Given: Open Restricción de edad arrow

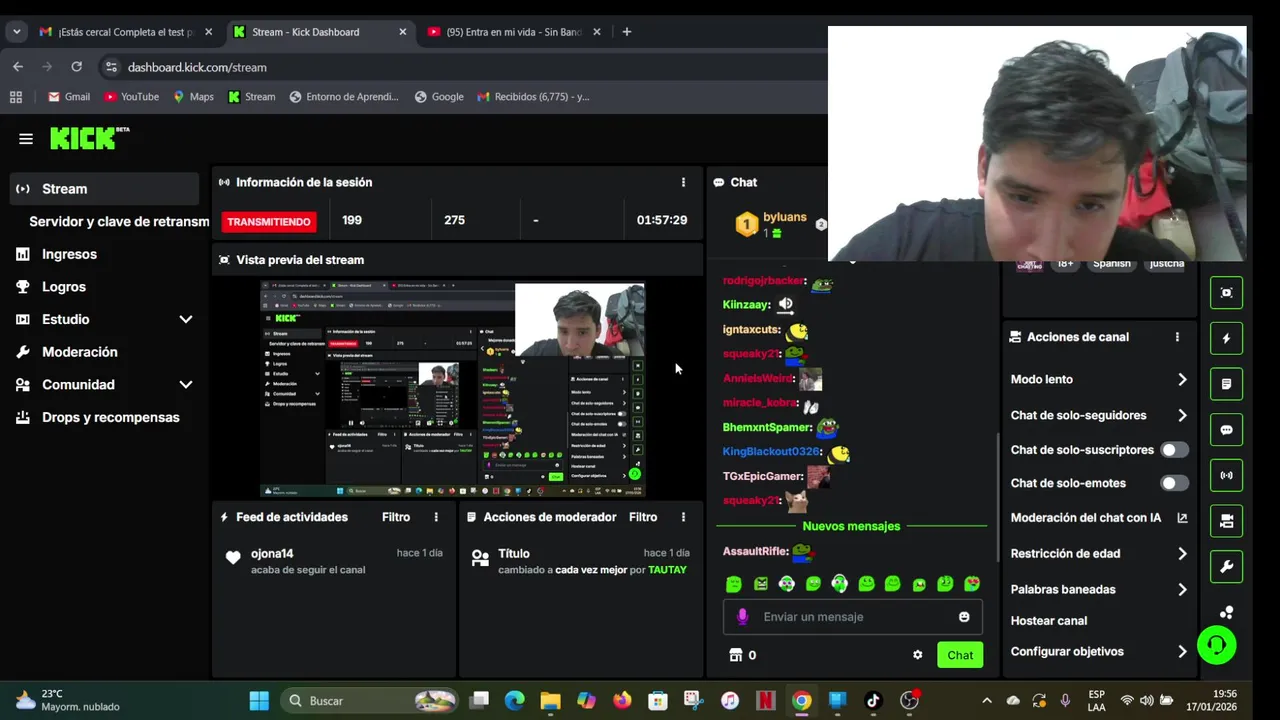Looking at the screenshot, I should [1182, 554].
